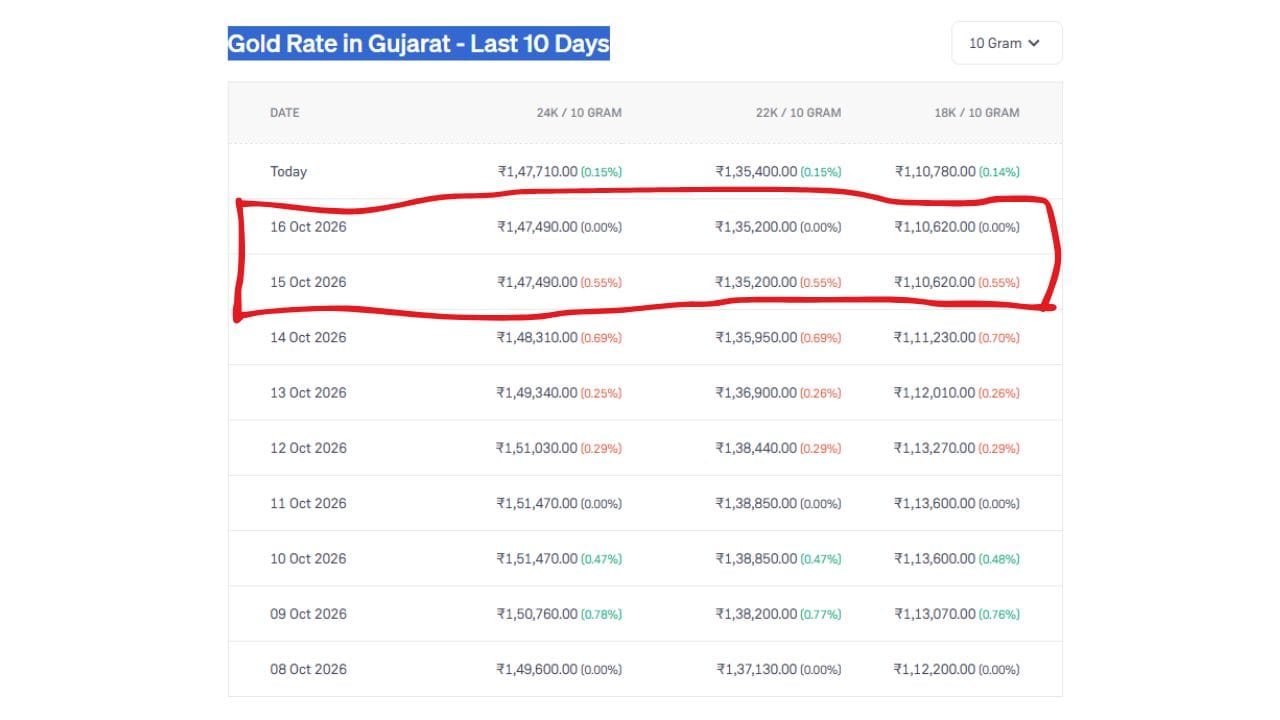
Task: Click the ₹1,38,440.00 22K rate
Action: click(x=756, y=448)
